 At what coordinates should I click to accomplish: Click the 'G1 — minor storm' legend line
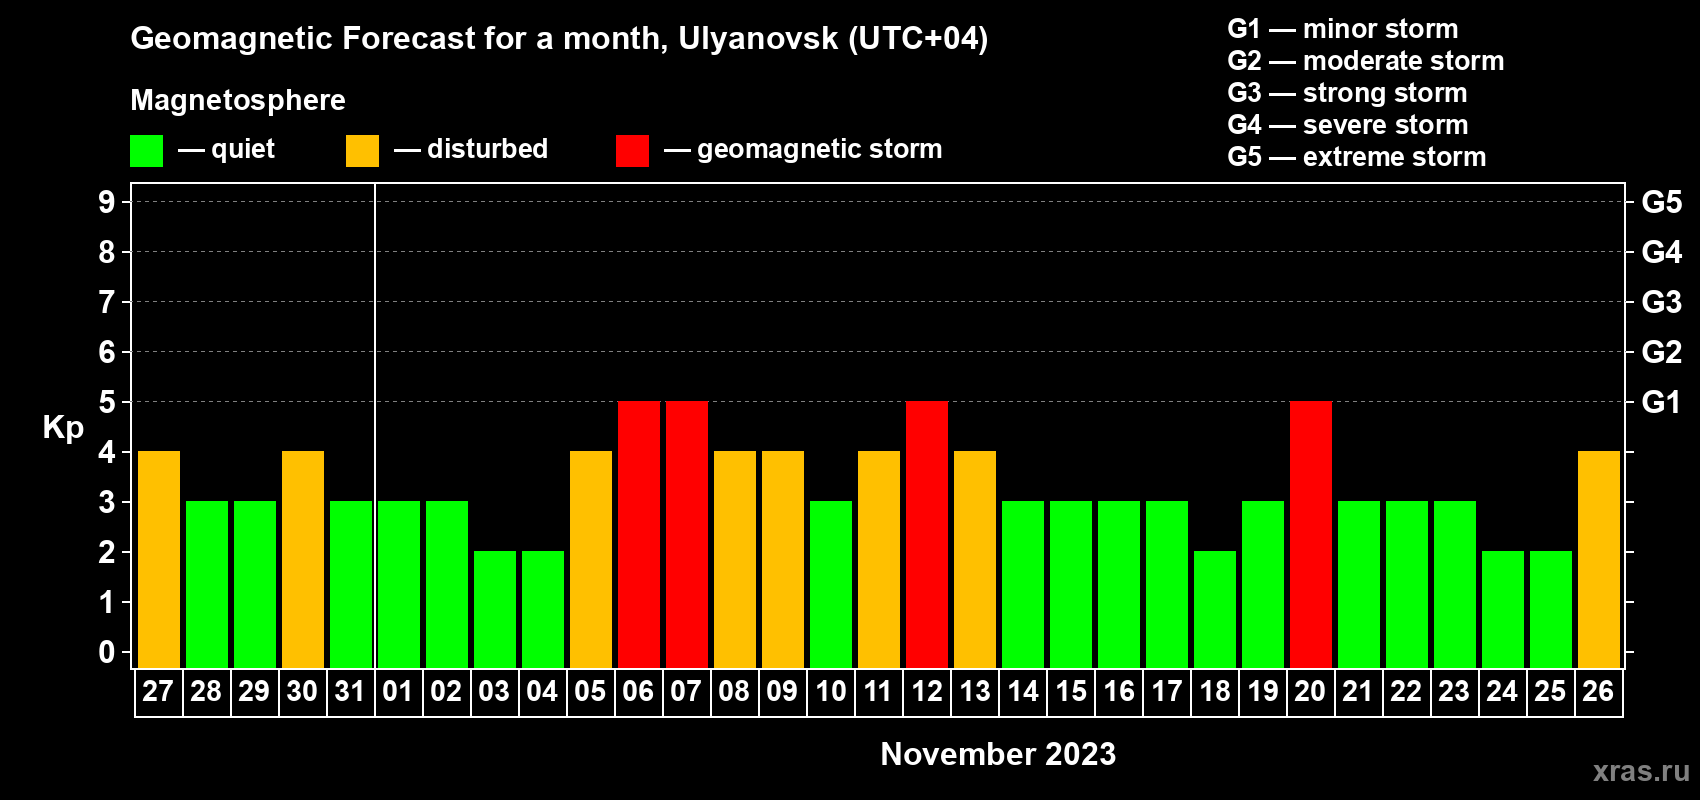(1343, 29)
